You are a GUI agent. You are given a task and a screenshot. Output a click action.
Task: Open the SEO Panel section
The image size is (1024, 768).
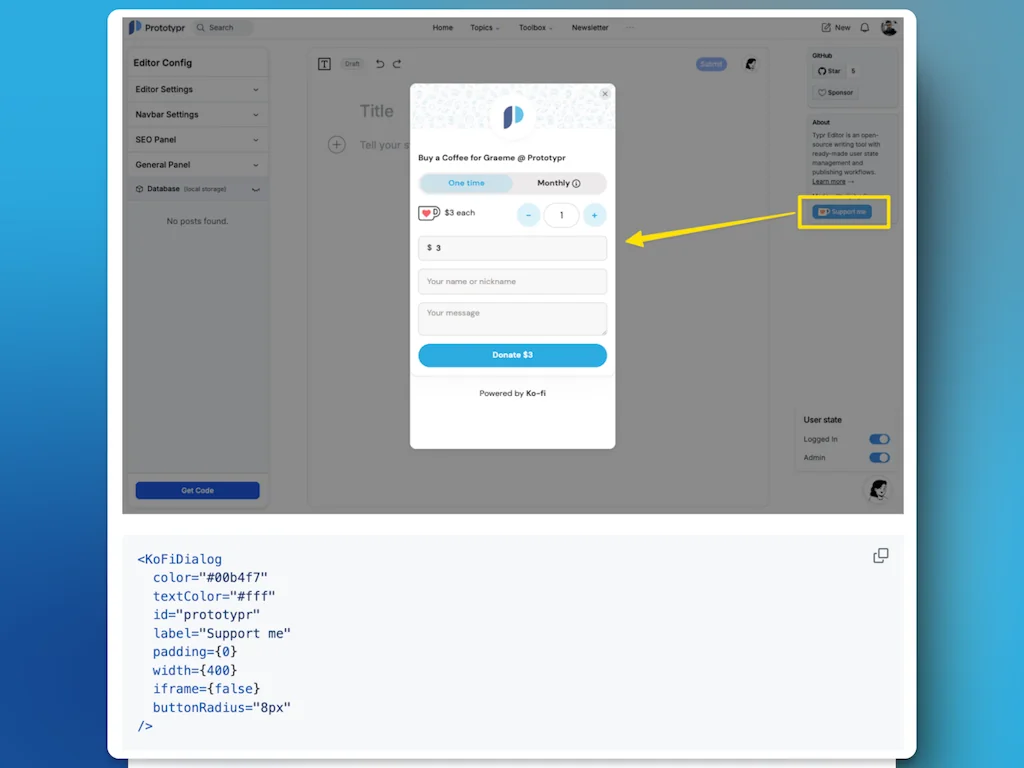click(x=197, y=140)
